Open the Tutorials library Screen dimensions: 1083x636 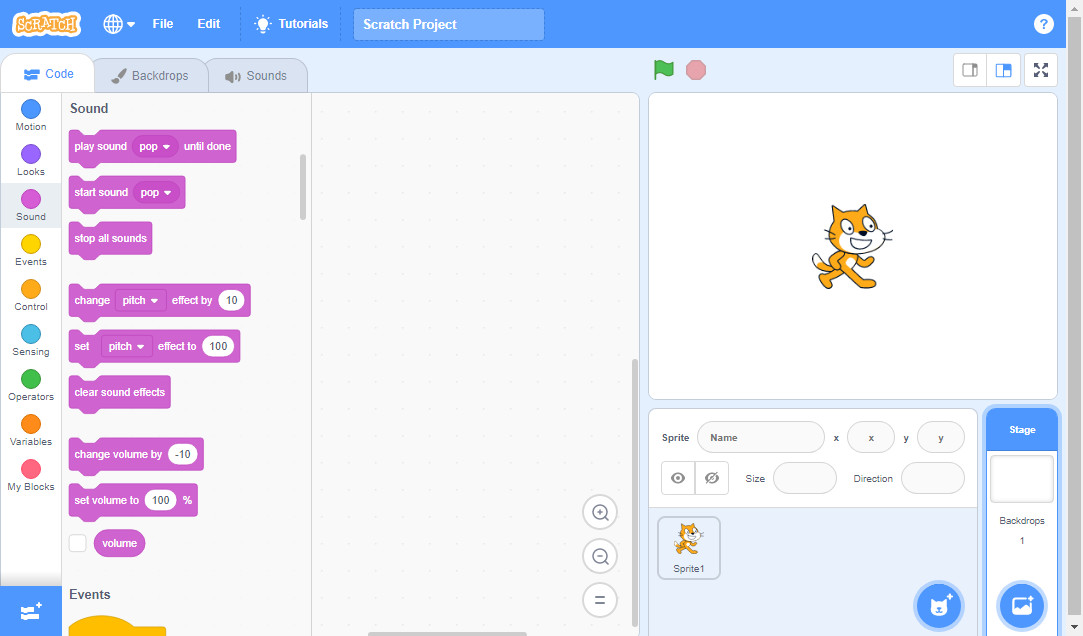(x=291, y=23)
